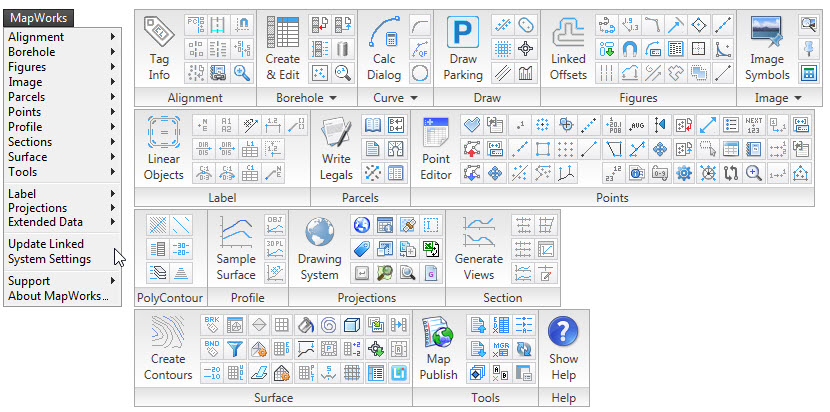Click the Li icon in Surface panel

pyautogui.click(x=399, y=372)
